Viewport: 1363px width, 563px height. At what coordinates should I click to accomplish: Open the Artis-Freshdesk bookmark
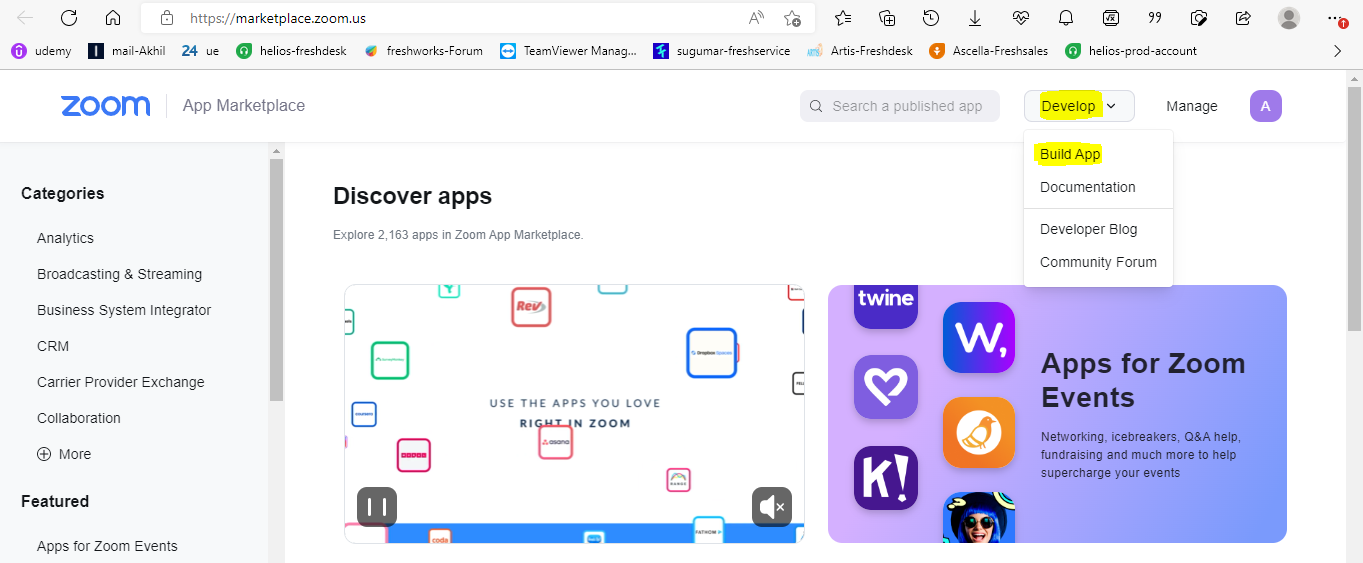pos(859,51)
